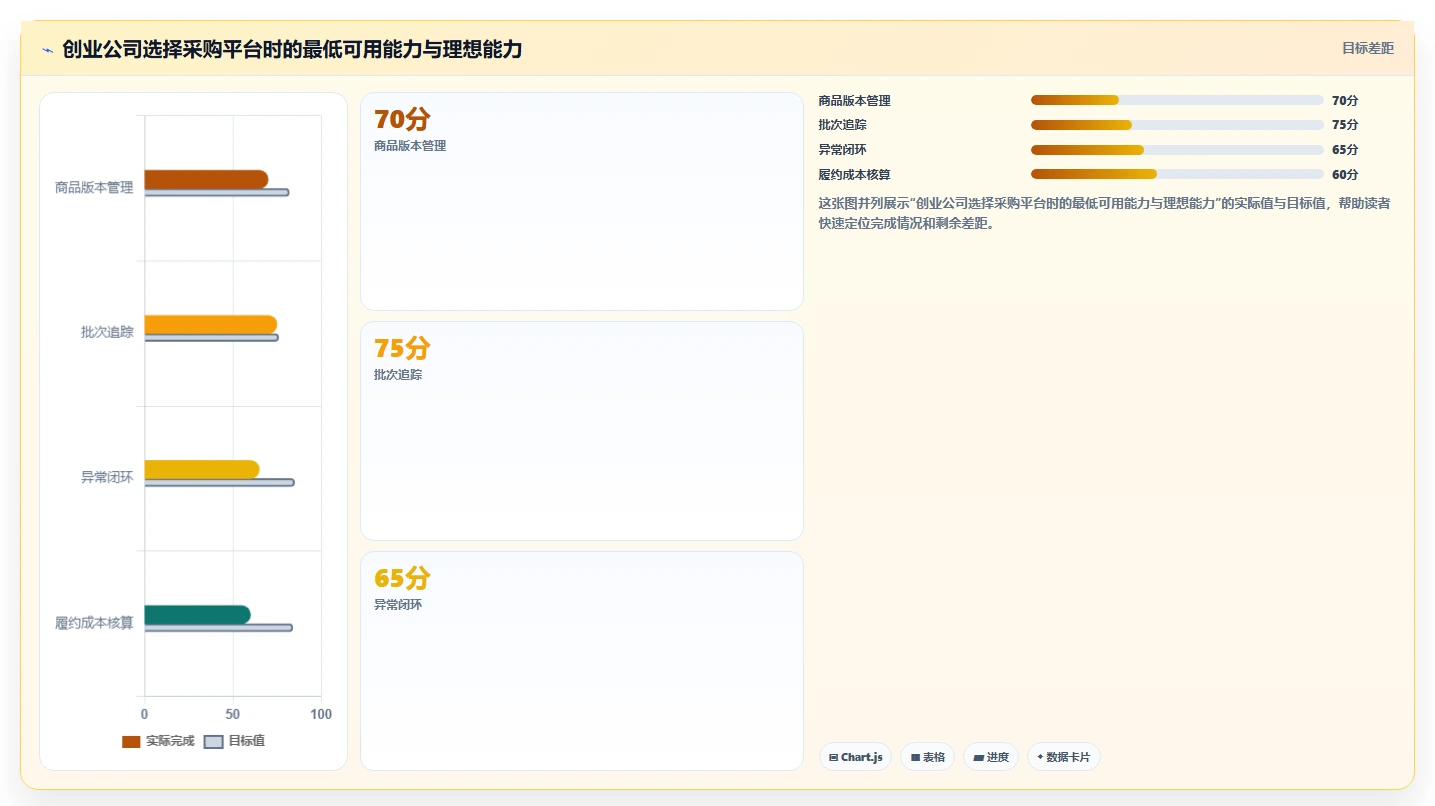Screen dimensions: 1435x806
Task: Click the 100 tick on x-axis
Action: pyautogui.click(x=321, y=714)
